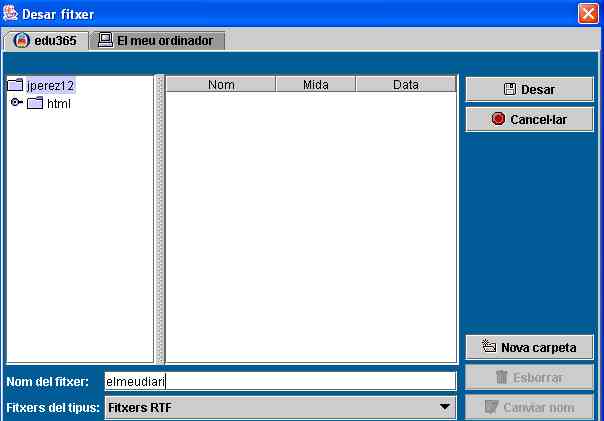Viewport: 604px width, 421px height.
Task: Click the split pane divider handle
Action: click(x=159, y=219)
